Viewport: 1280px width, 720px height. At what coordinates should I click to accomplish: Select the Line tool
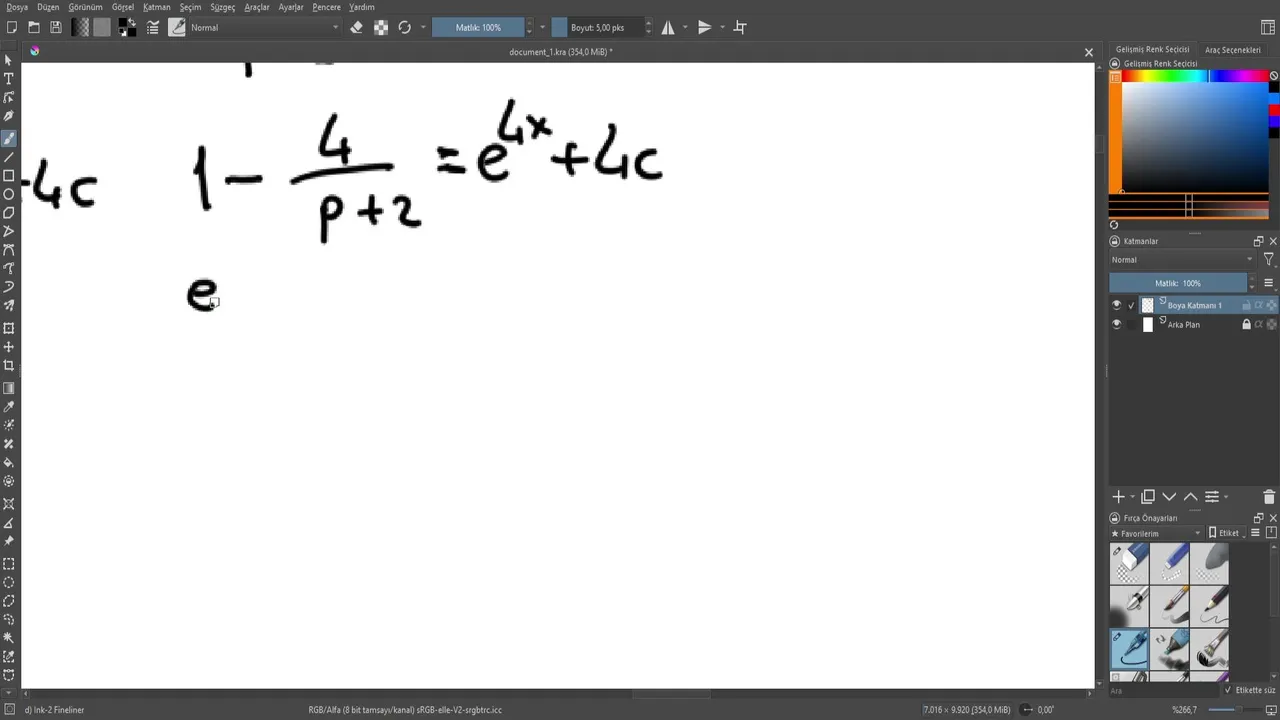coord(9,157)
